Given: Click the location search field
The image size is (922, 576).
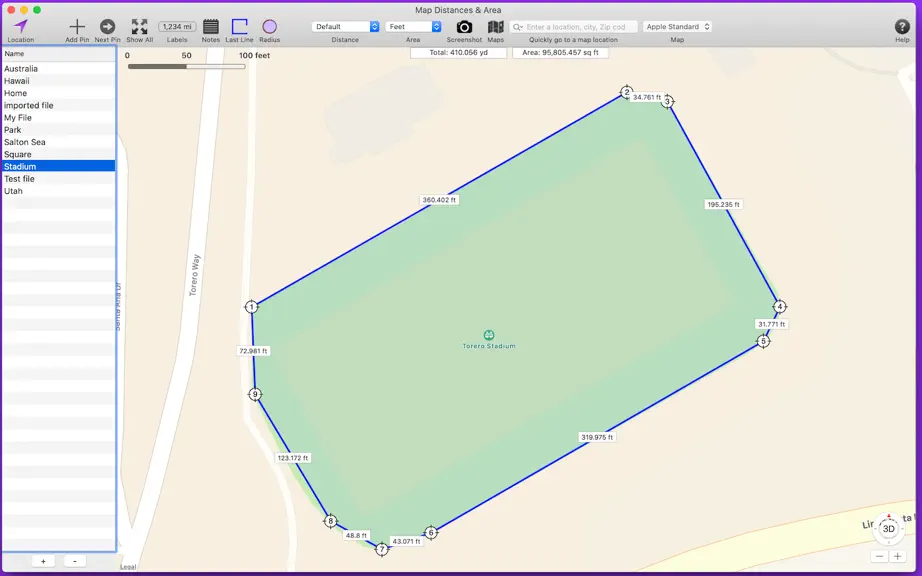Looking at the screenshot, I should [x=574, y=26].
